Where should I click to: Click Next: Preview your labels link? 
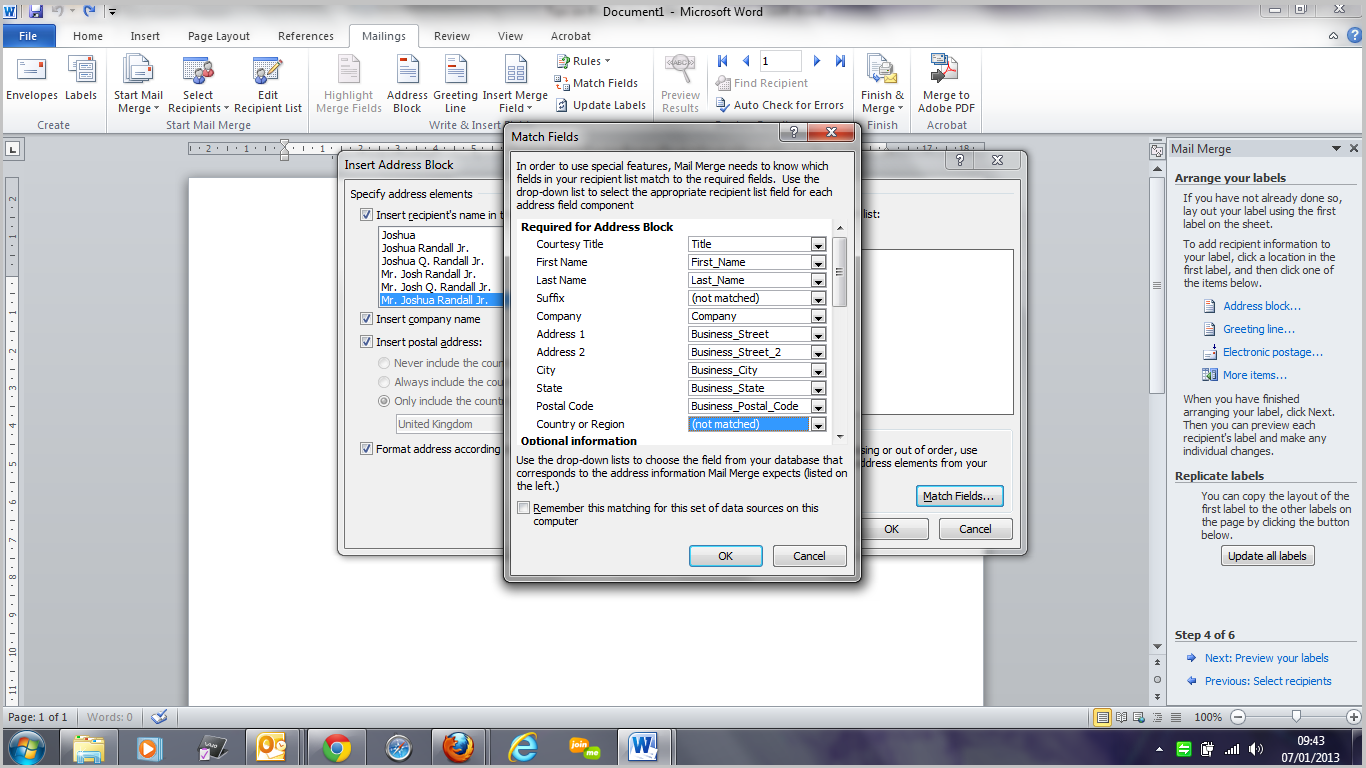(x=1266, y=658)
